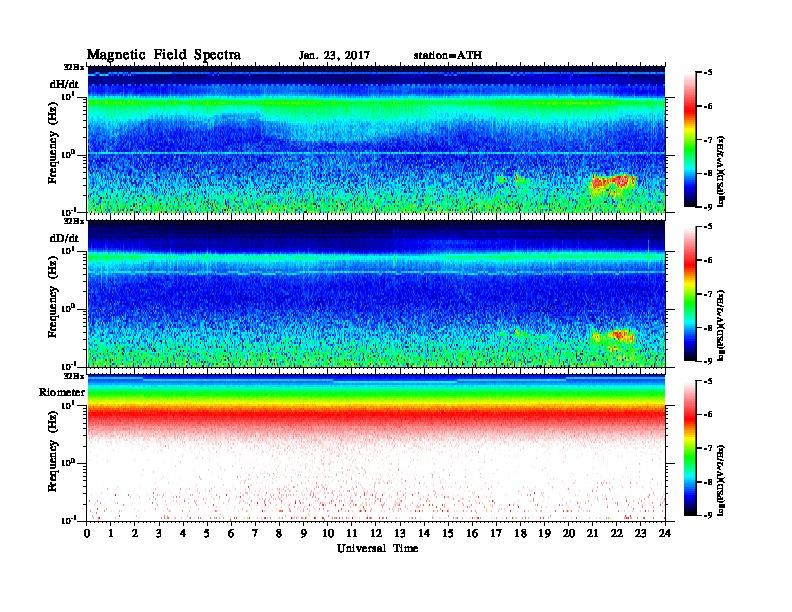
Task: Click the dD/dt panel color bar
Action: [x=690, y=294]
